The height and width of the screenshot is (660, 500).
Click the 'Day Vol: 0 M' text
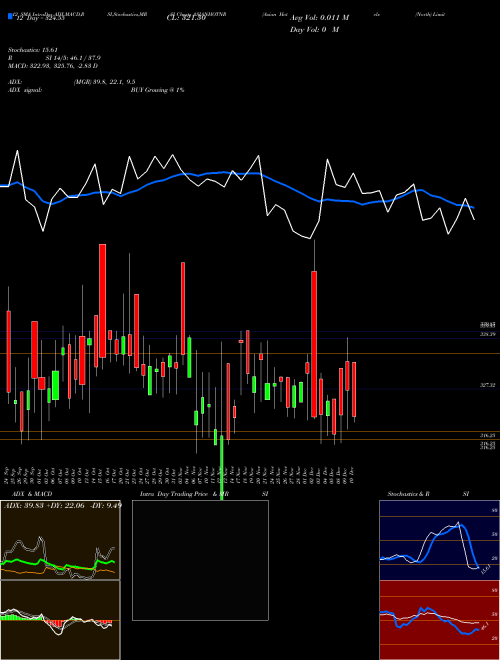coord(314,30)
